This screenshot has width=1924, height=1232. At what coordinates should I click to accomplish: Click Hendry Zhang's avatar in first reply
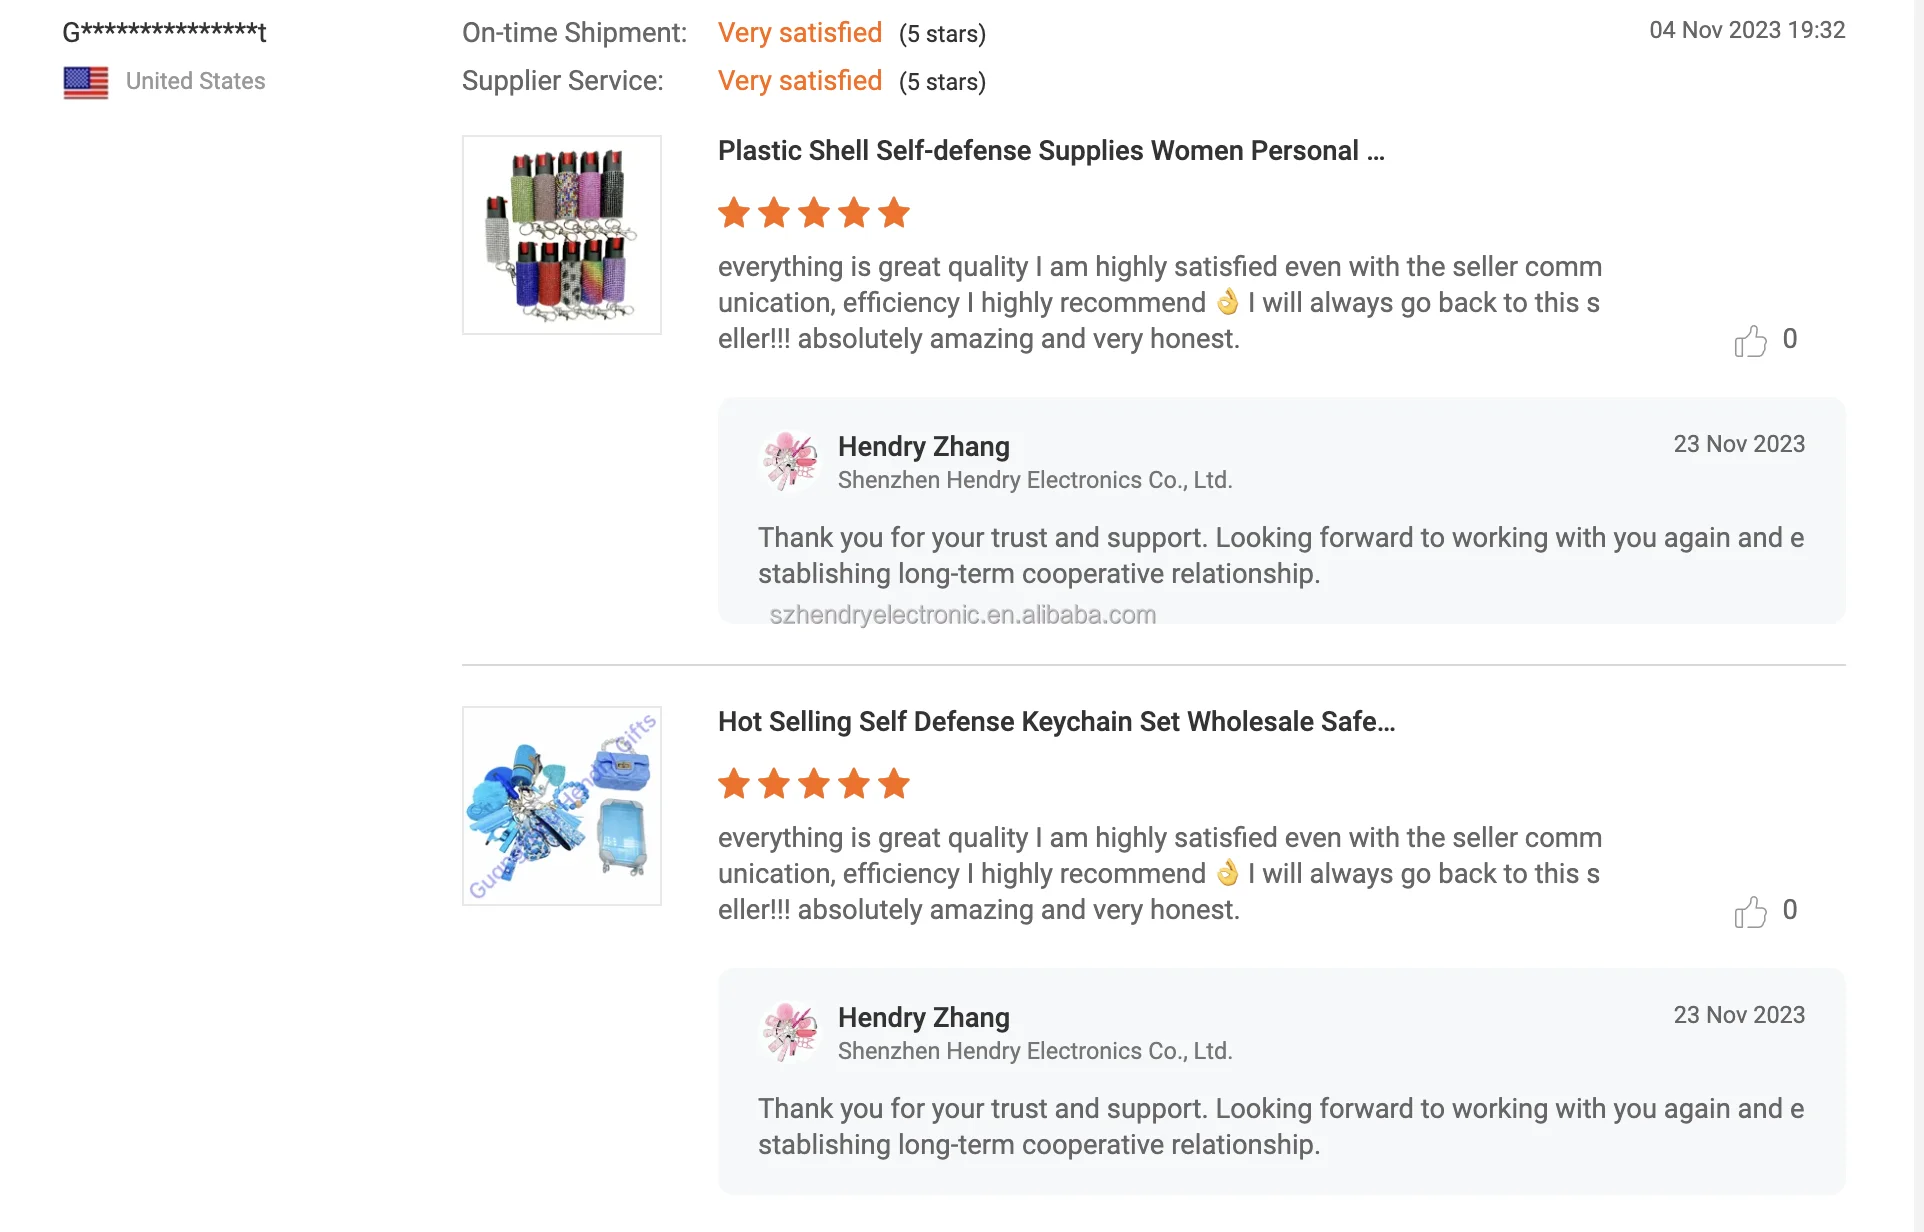click(x=790, y=460)
